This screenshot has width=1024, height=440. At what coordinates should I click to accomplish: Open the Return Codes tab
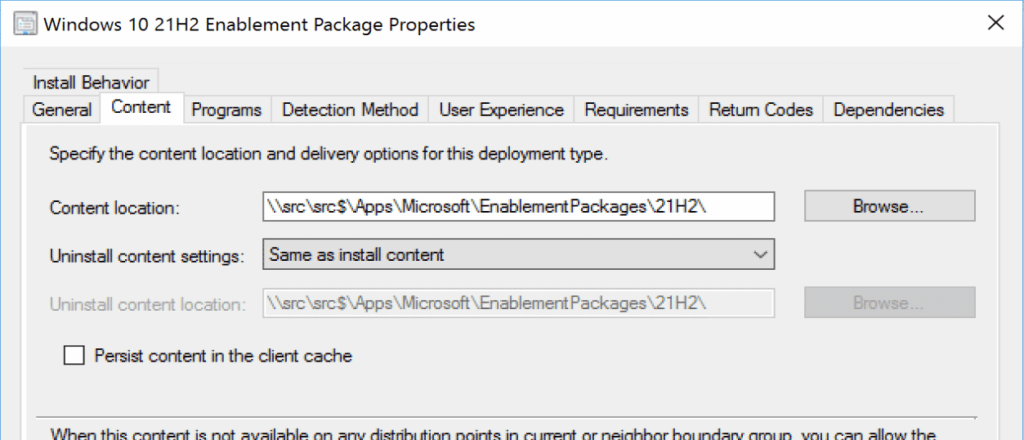click(x=761, y=110)
